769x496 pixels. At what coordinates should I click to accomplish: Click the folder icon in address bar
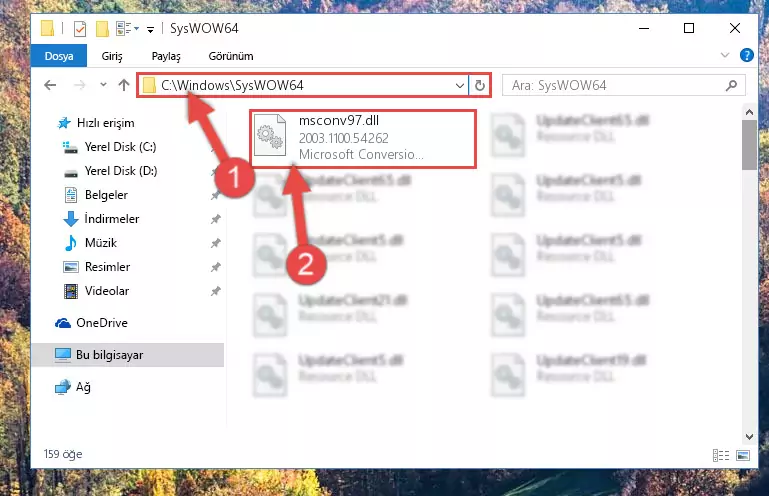point(149,85)
